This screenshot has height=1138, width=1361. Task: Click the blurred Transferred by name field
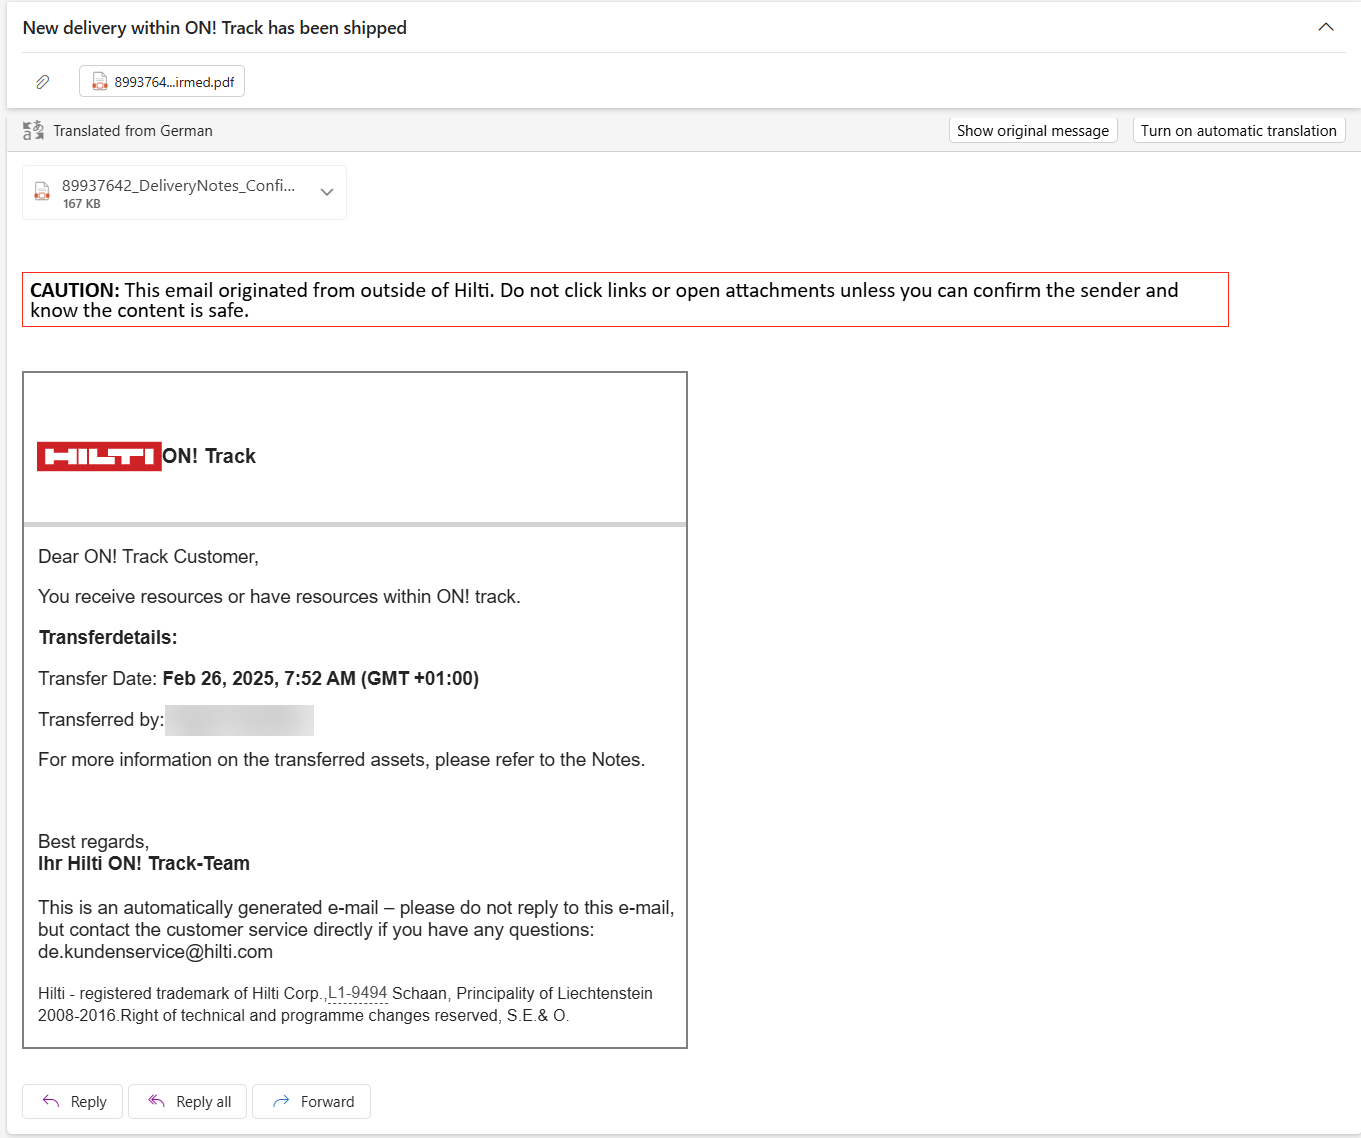(x=239, y=720)
